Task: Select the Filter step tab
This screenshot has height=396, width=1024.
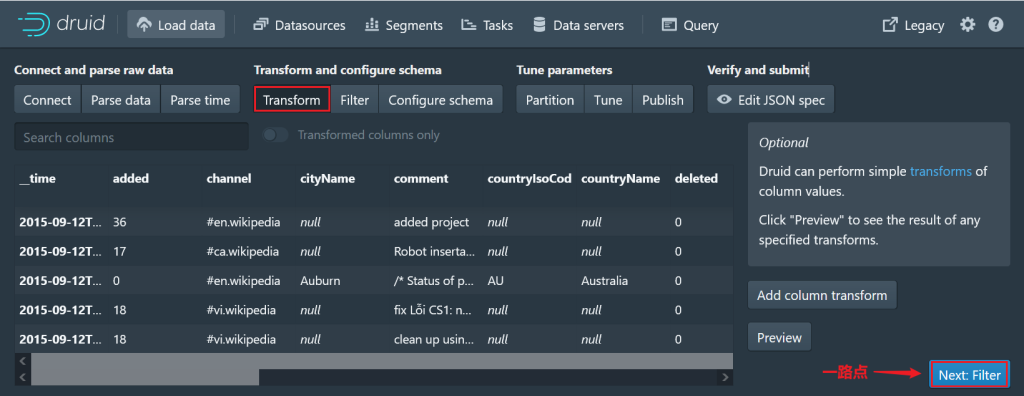Action: pyautogui.click(x=355, y=100)
